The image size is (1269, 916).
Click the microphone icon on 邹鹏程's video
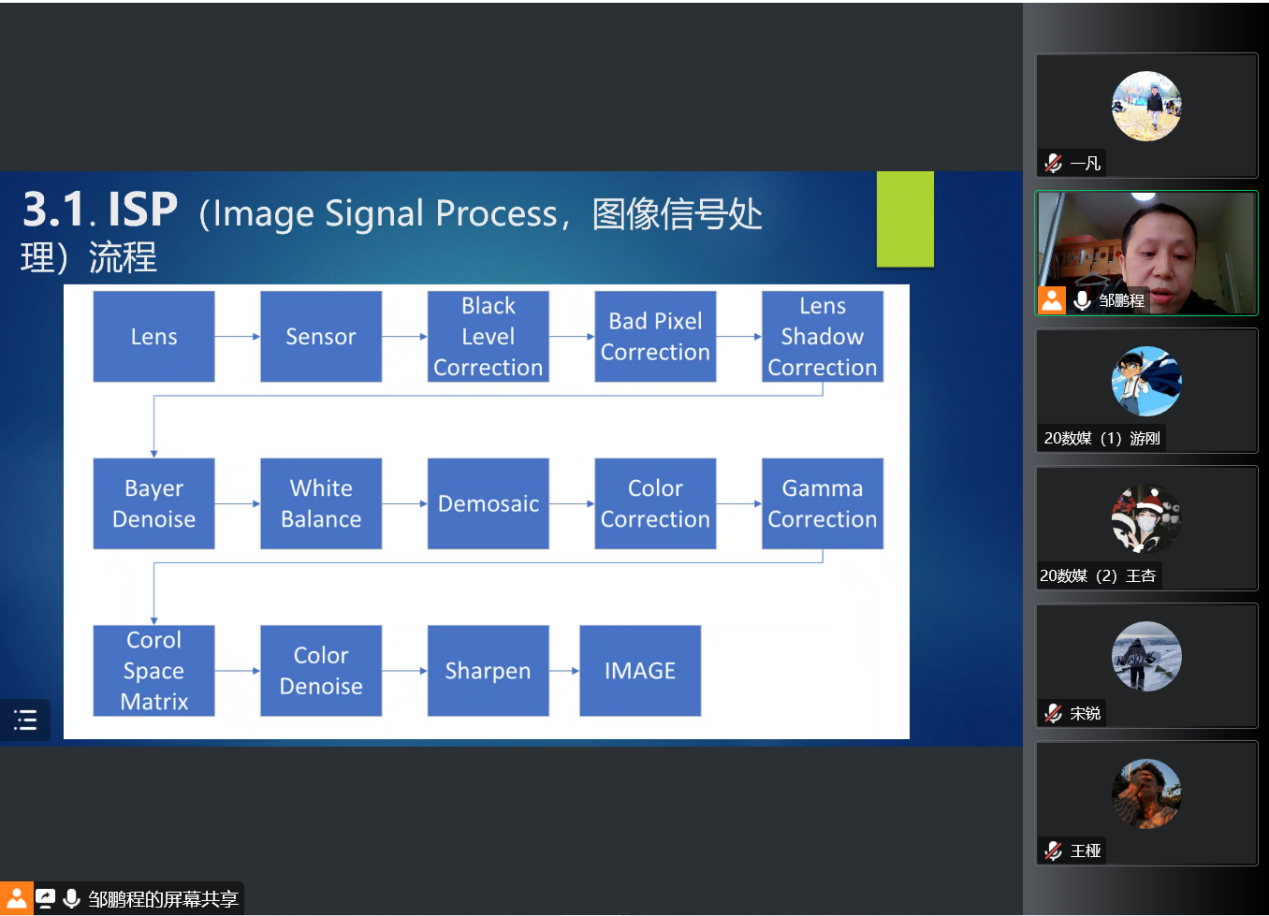[x=1082, y=300]
